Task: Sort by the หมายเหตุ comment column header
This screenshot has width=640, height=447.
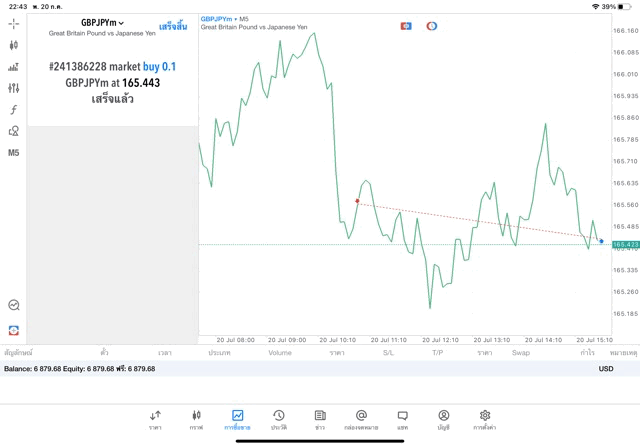Action: tap(623, 352)
